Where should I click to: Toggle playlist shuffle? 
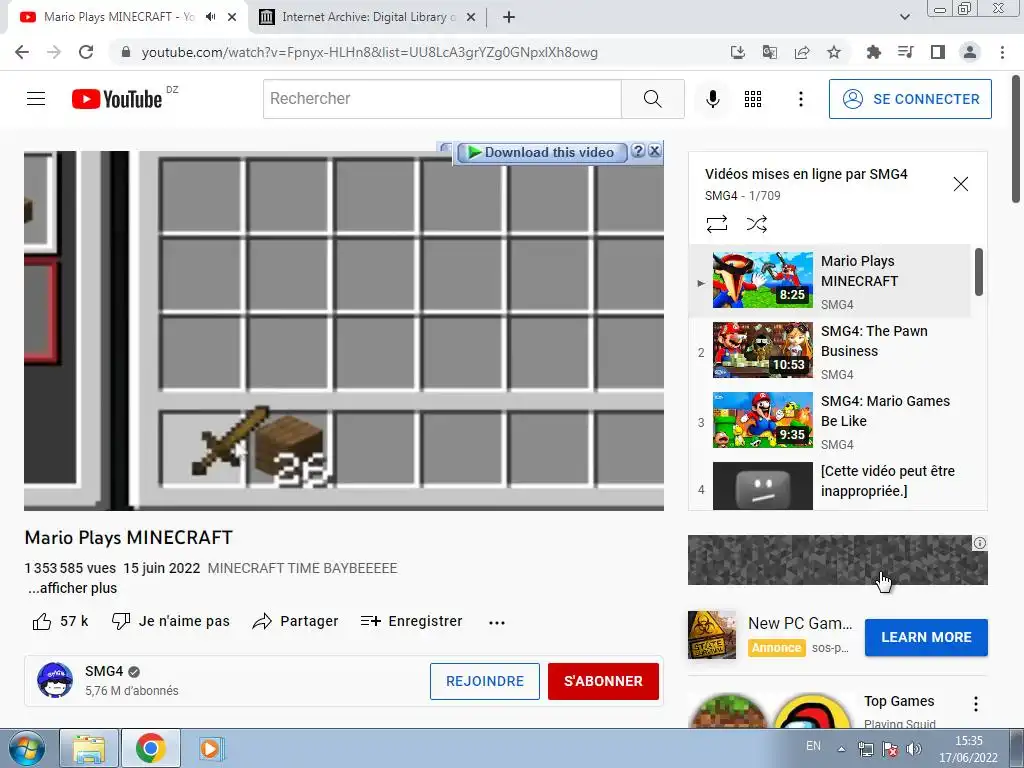click(756, 224)
